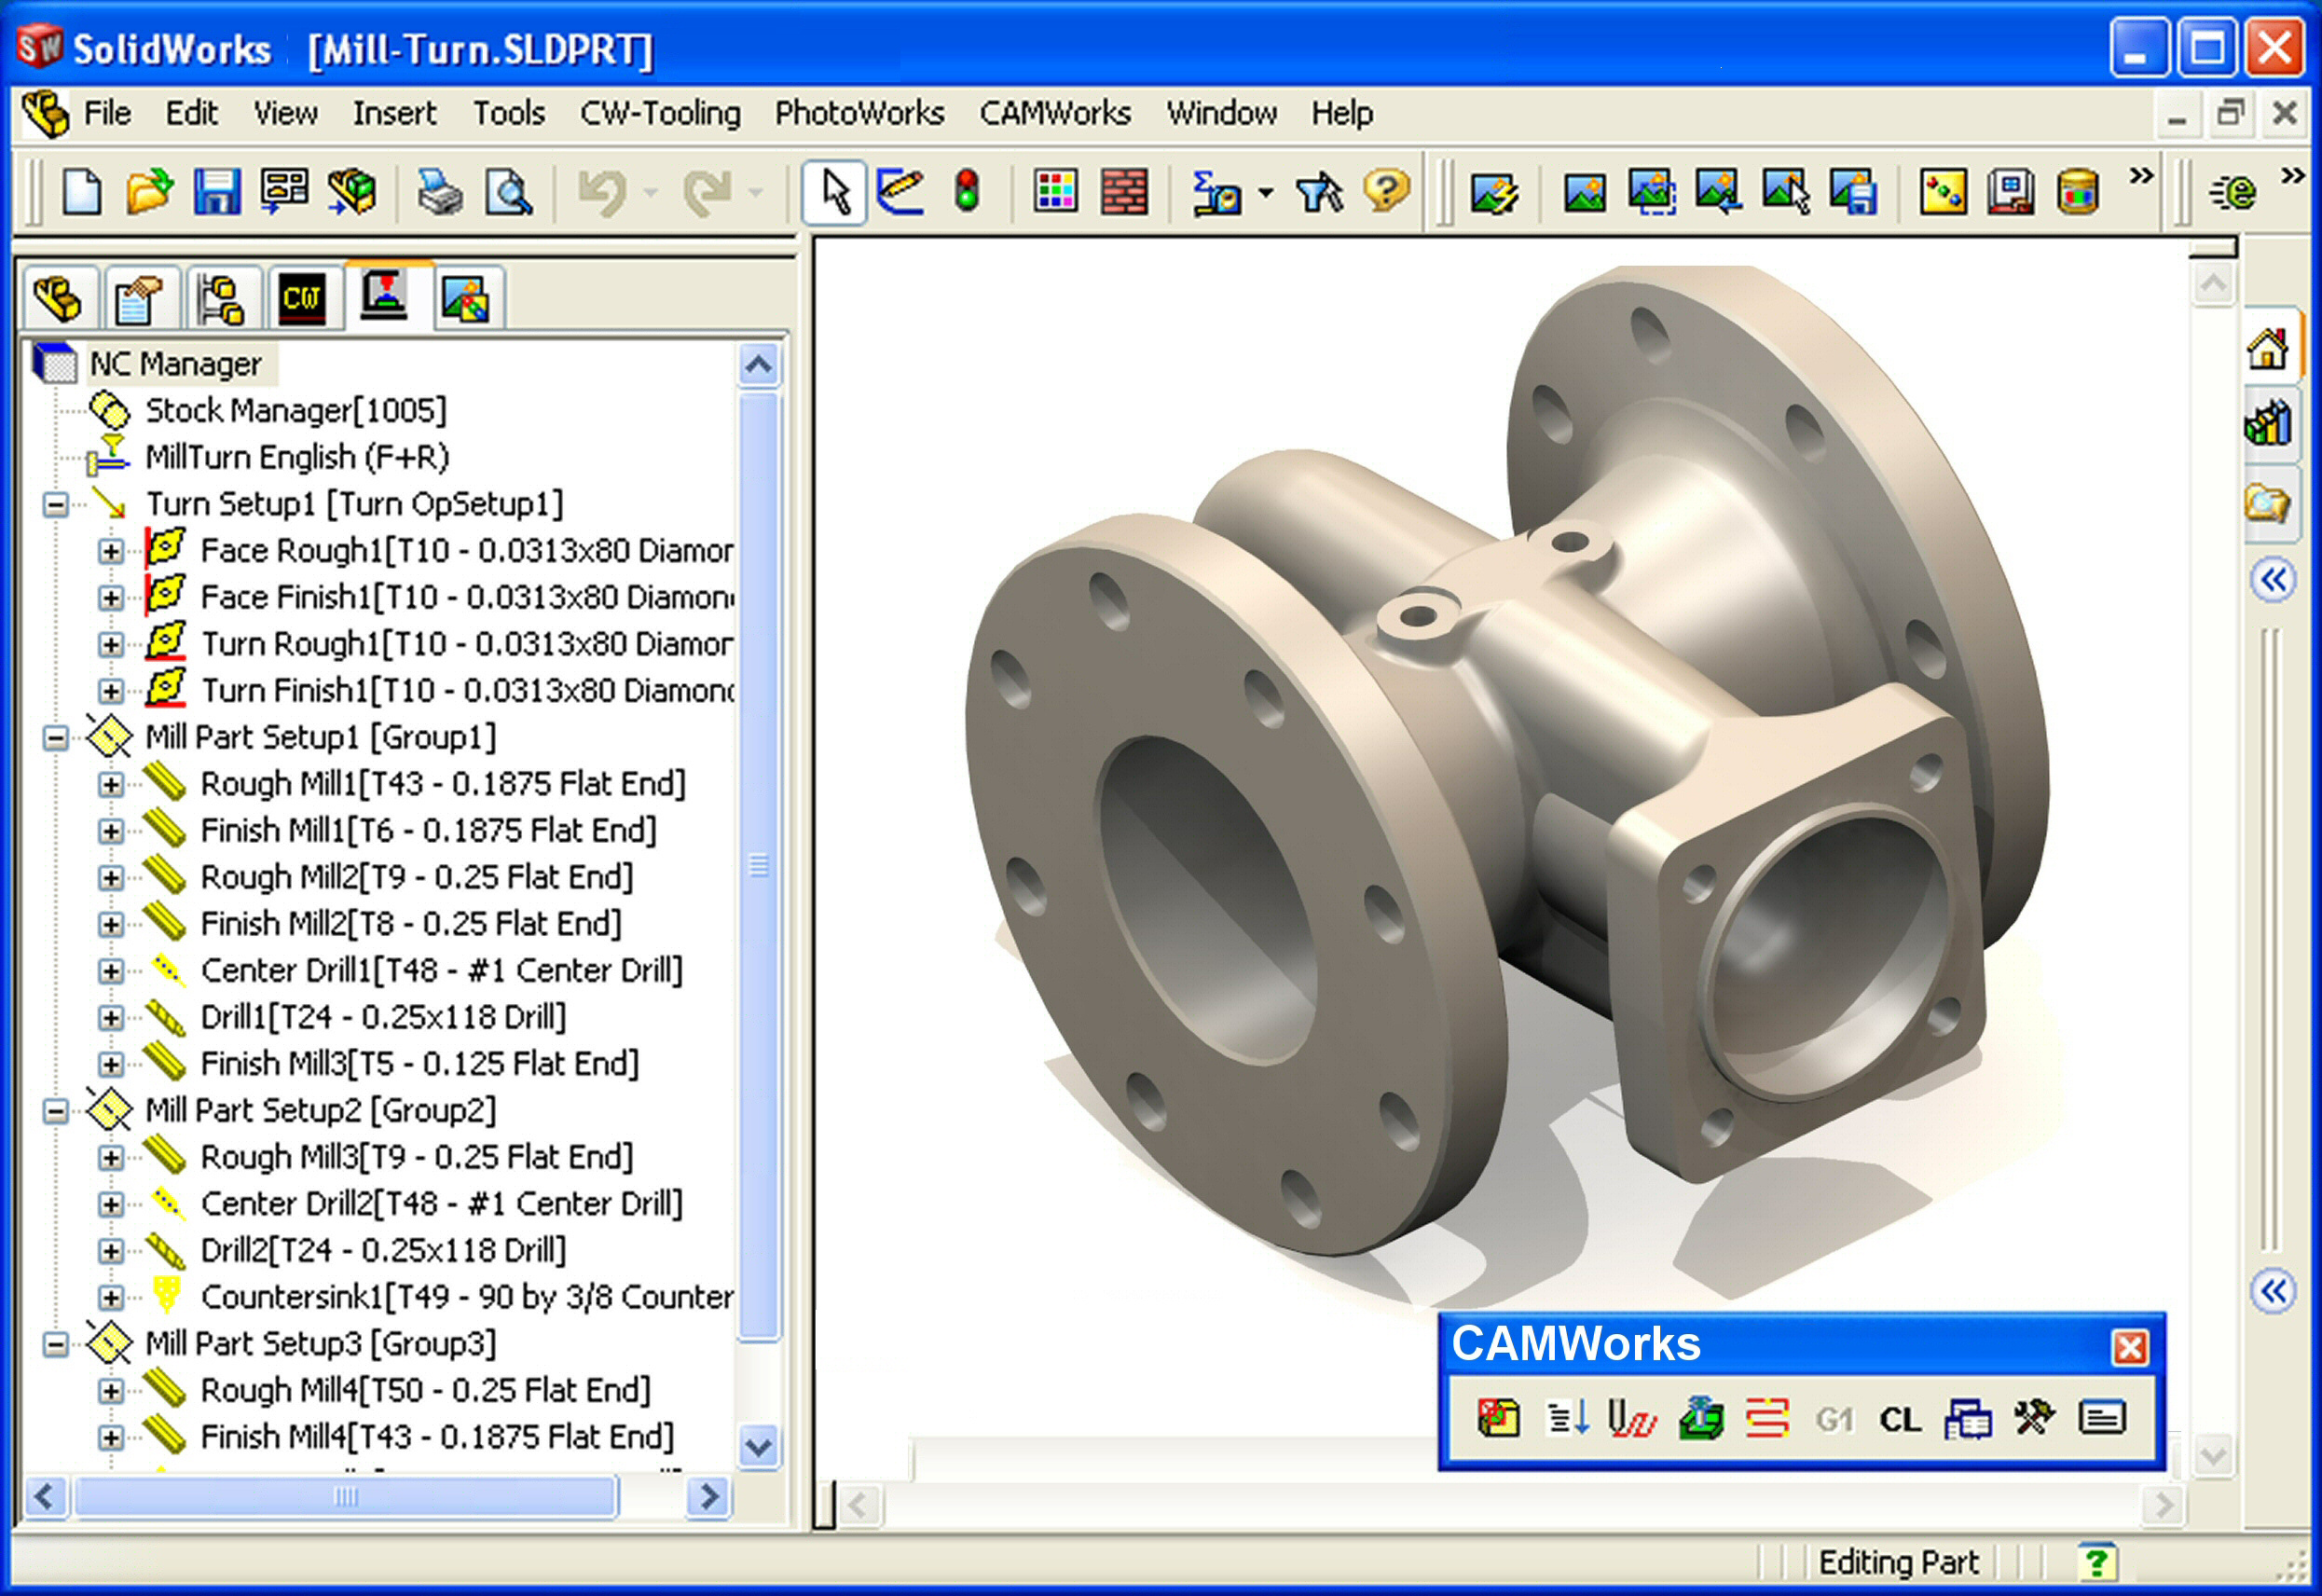This screenshot has height=1596, width=2322.
Task: Click the yellow question mark help icon
Action: (x=1385, y=191)
